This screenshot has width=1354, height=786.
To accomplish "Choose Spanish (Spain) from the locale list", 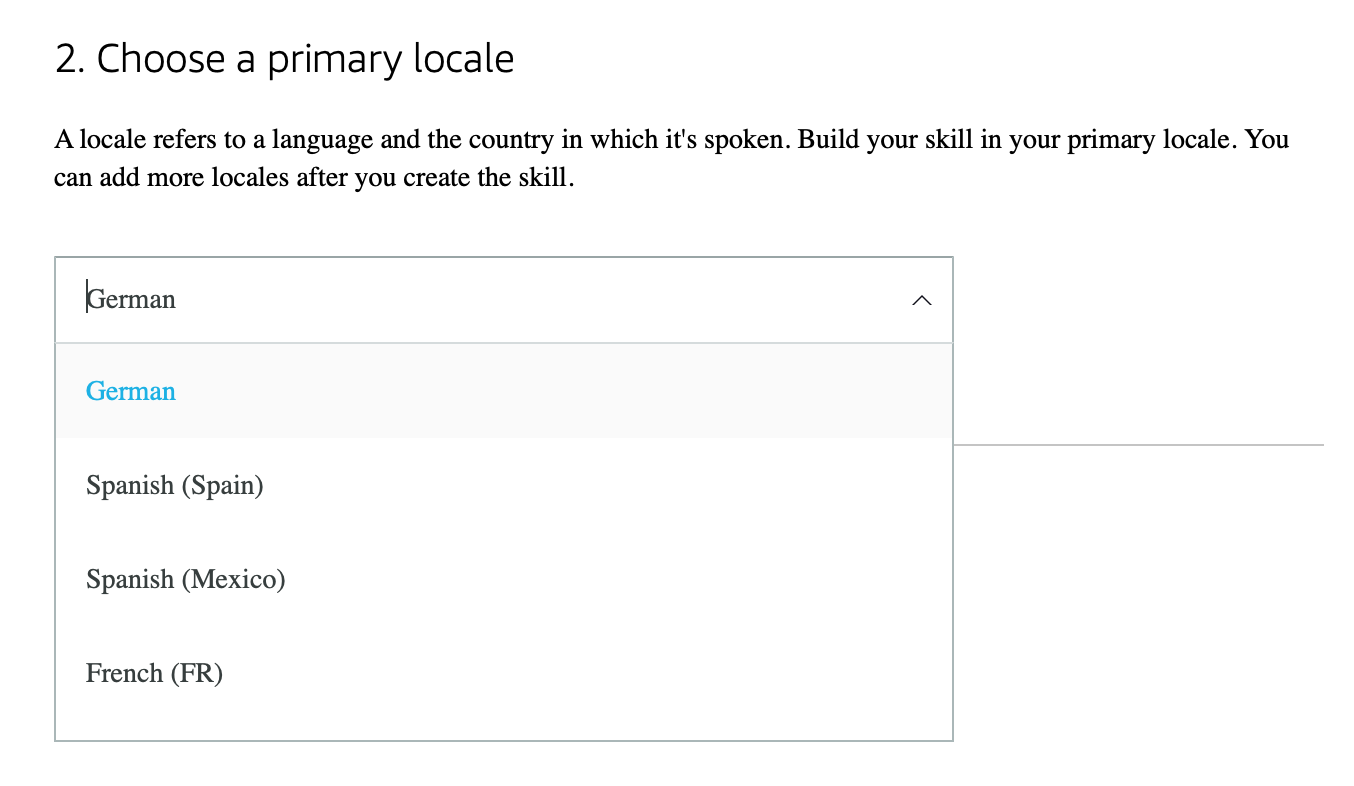I will (x=504, y=485).
